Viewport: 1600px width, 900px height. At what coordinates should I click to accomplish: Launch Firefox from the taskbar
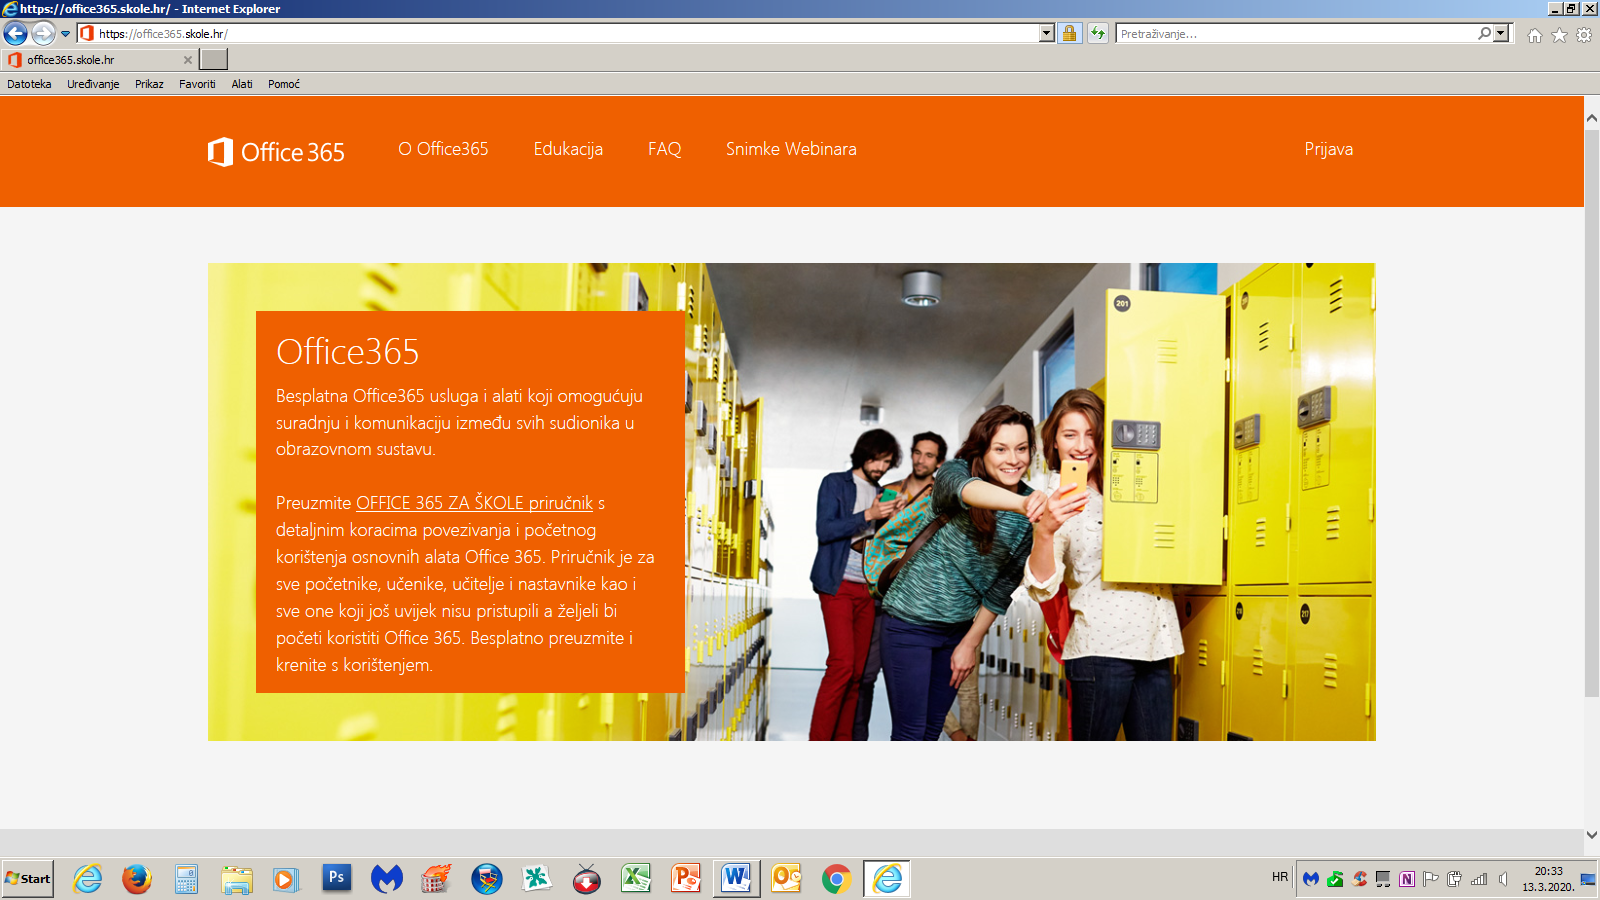pos(137,879)
